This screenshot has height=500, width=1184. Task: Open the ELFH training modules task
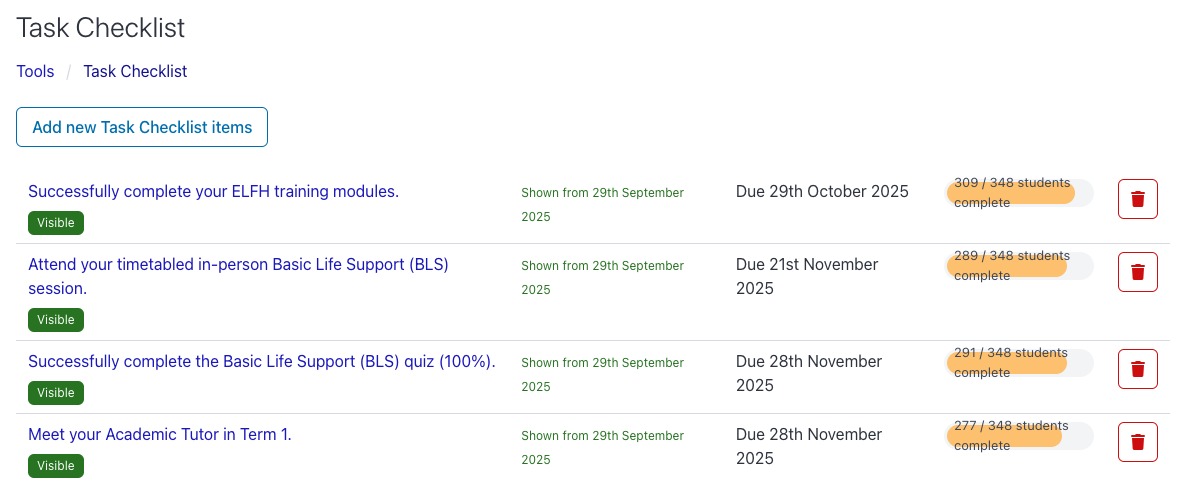pyautogui.click(x=213, y=191)
